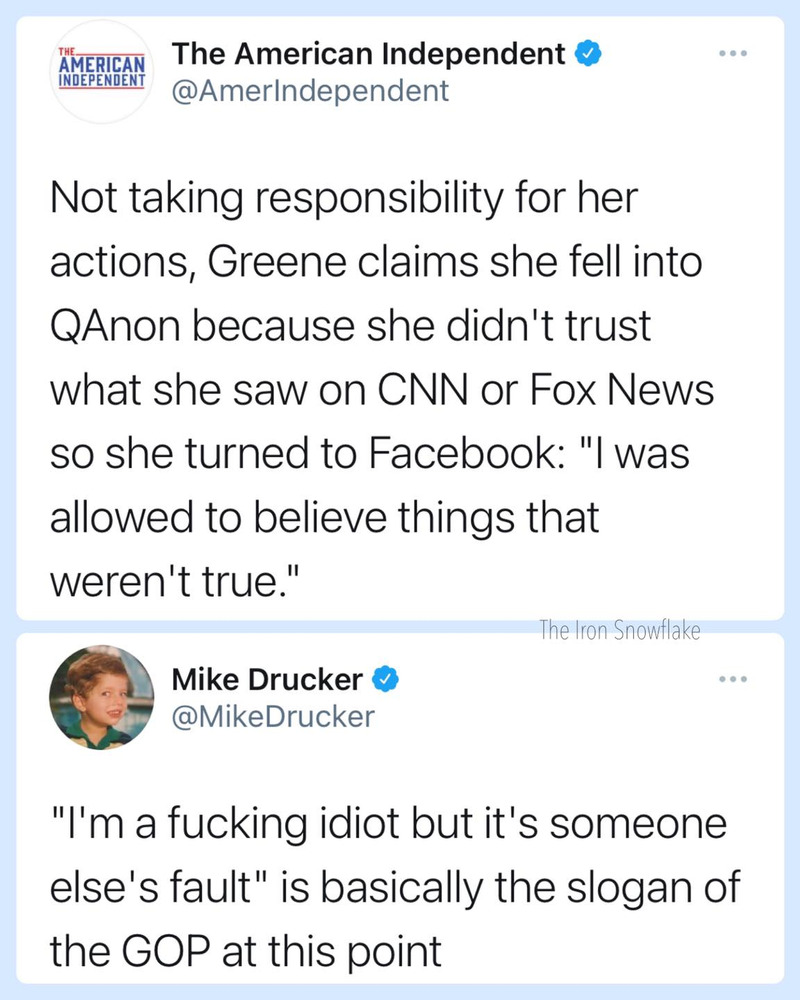Image resolution: width=800 pixels, height=1000 pixels.
Task: Open three-dot menu on Mike Drucker's tweet
Action: 731,680
